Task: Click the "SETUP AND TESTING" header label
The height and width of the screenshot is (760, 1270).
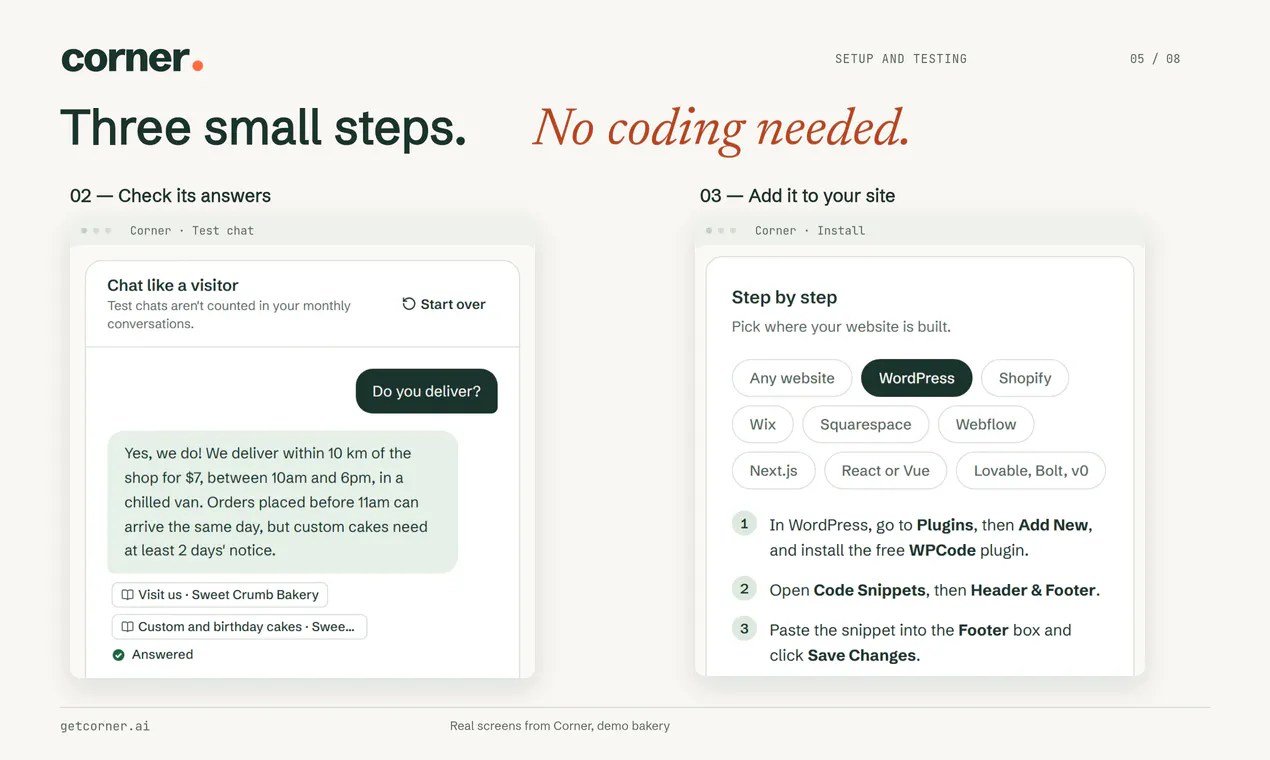Action: tap(901, 59)
